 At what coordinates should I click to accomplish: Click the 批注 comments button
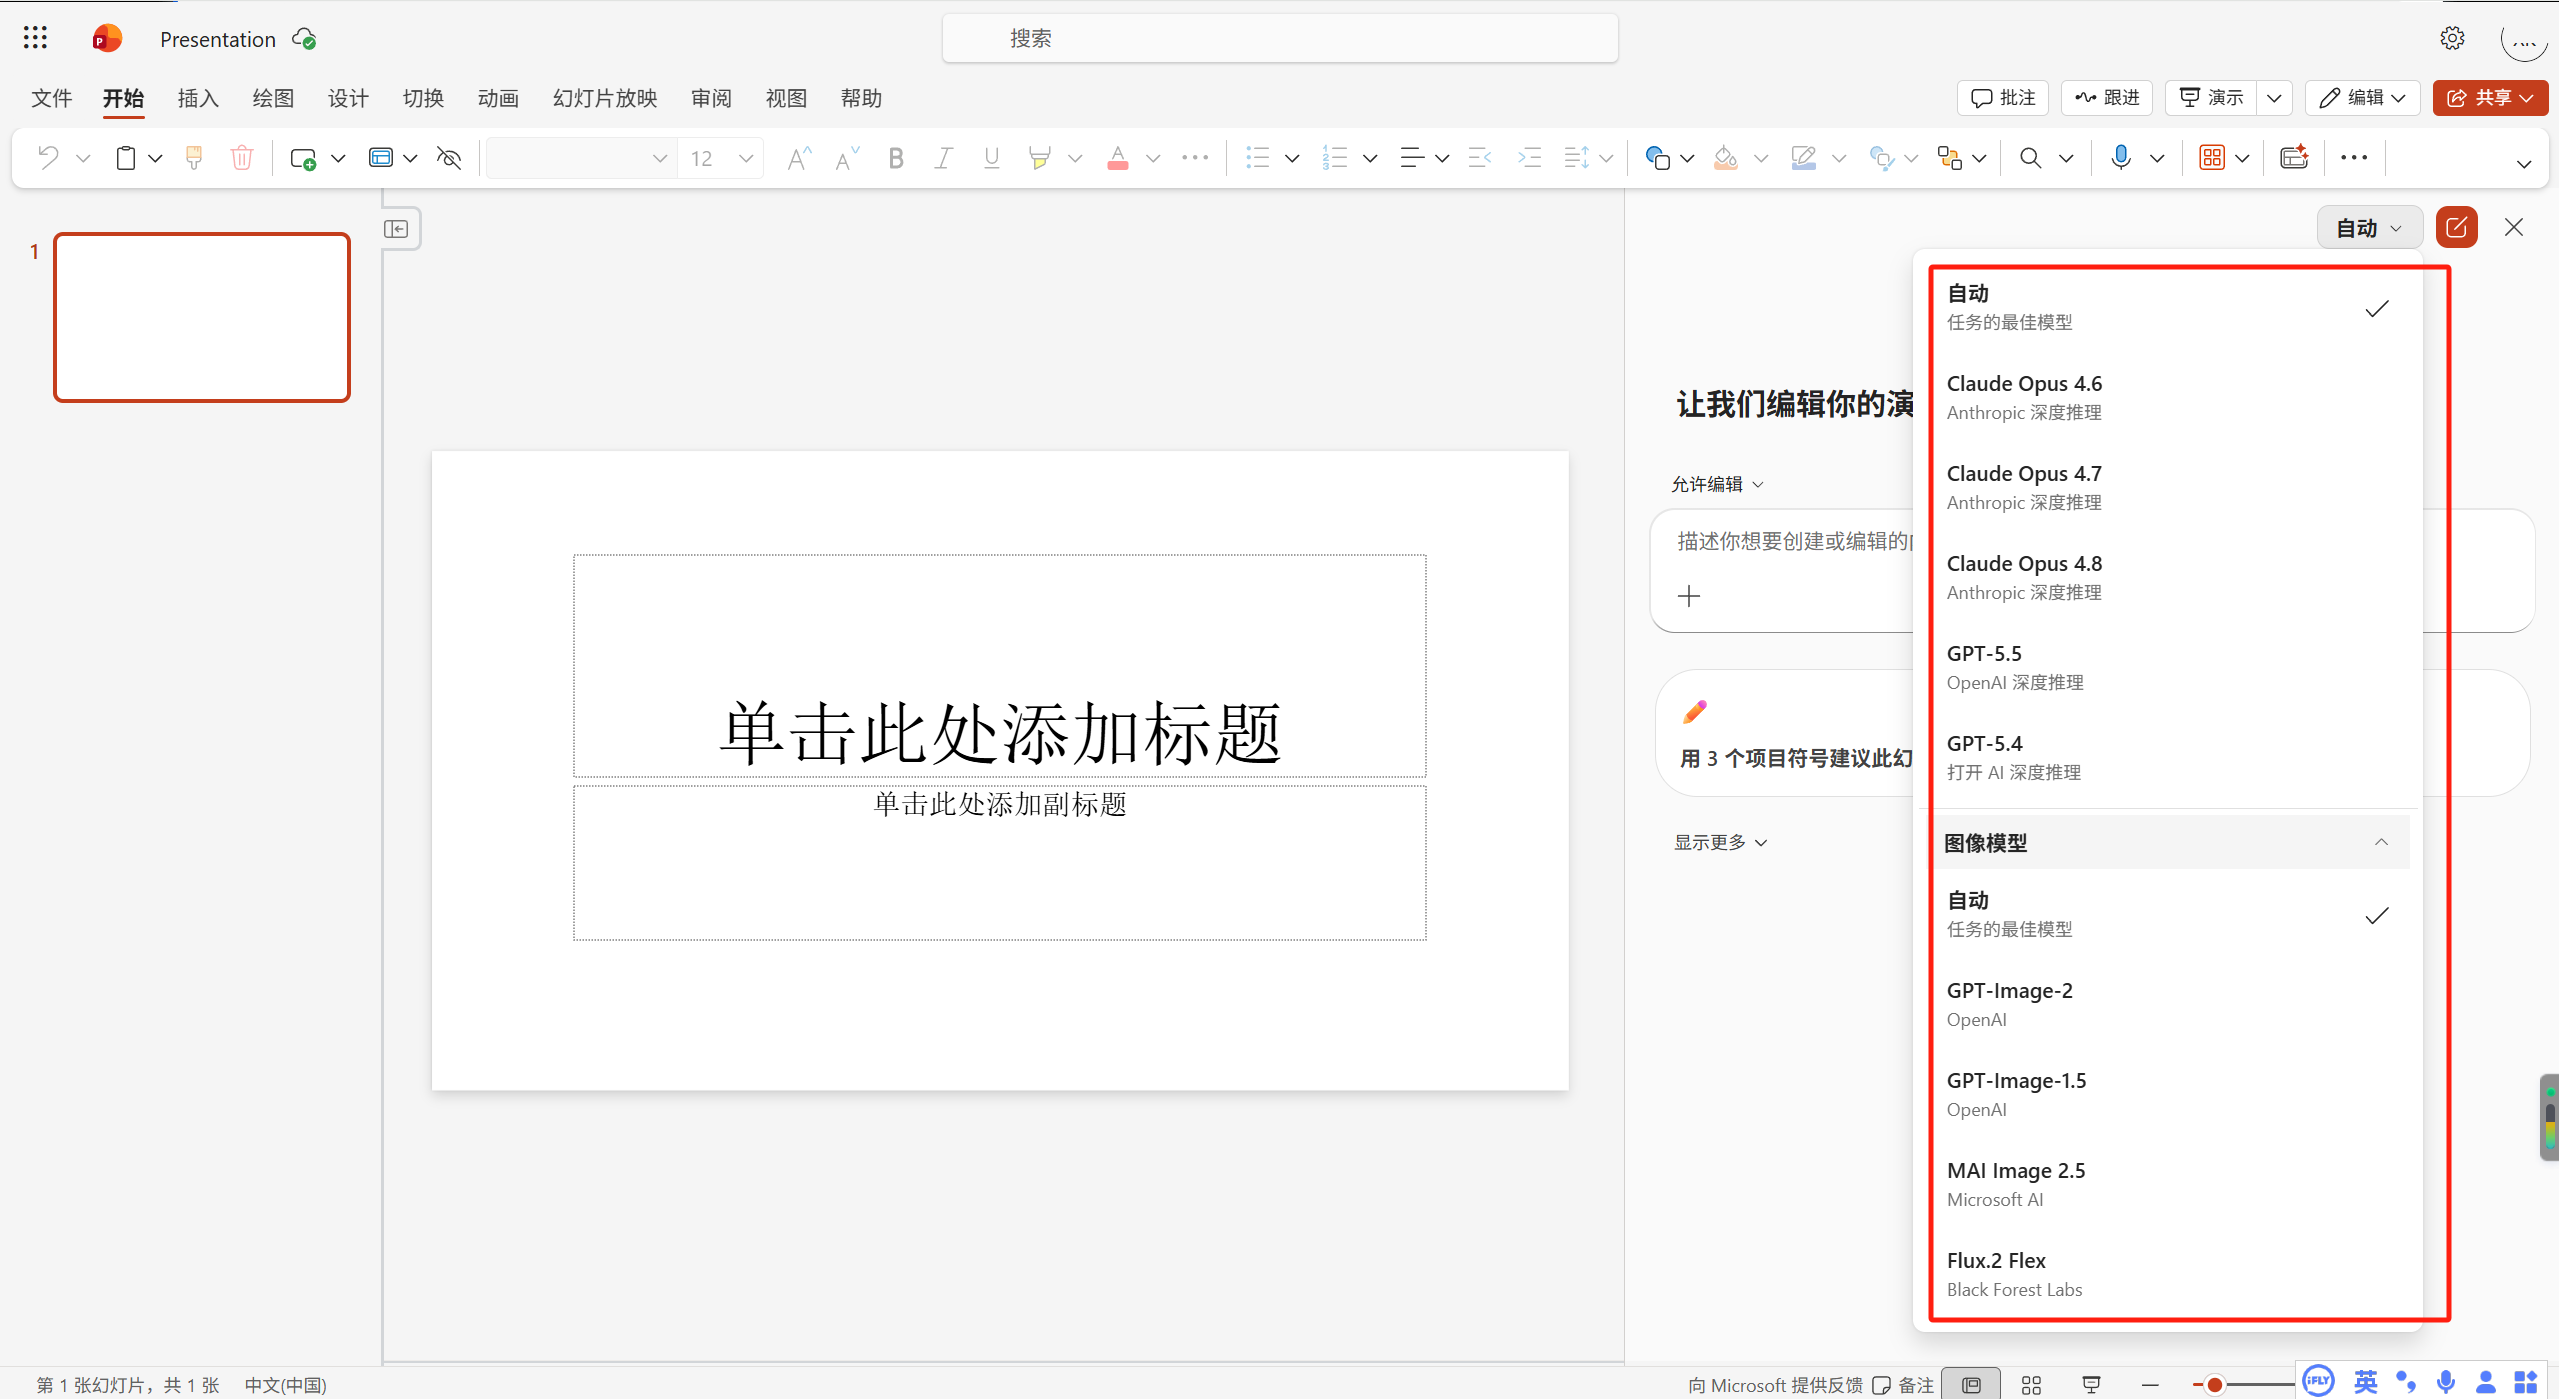pos(2003,98)
